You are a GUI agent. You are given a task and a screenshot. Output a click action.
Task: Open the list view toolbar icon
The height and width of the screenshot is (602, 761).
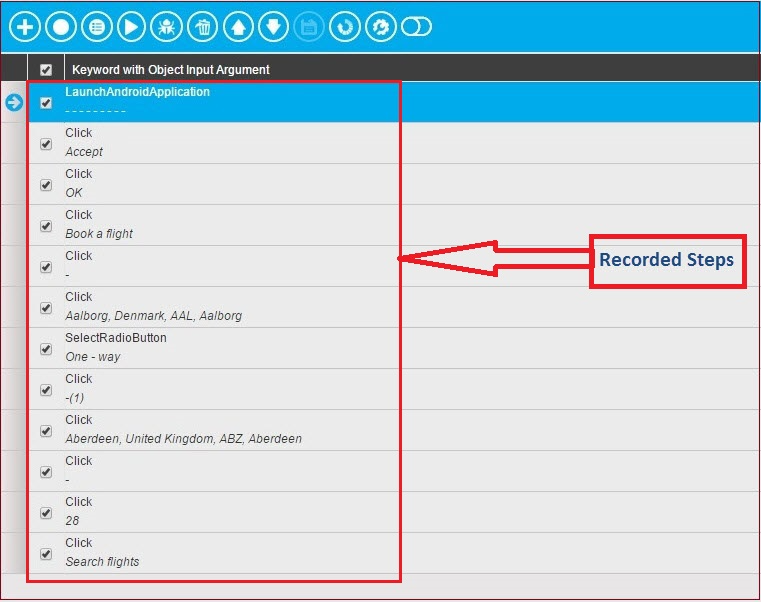97,27
